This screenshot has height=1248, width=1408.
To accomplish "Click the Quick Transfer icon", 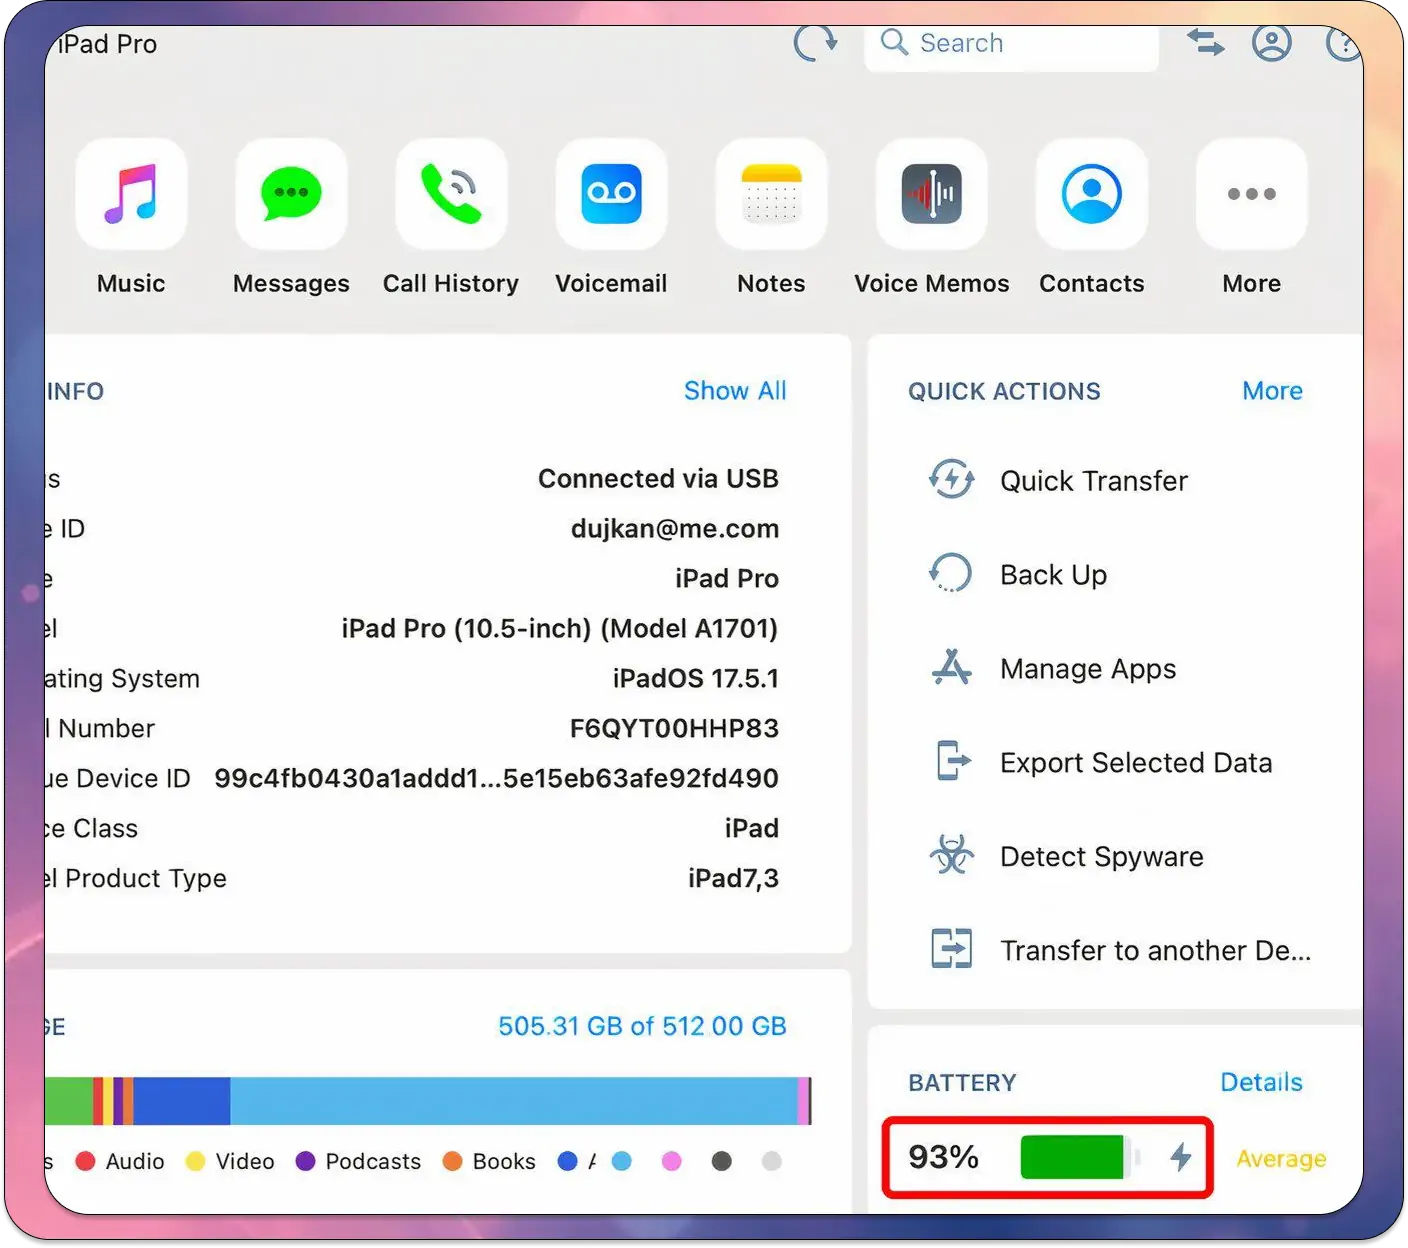I will pyautogui.click(x=951, y=480).
